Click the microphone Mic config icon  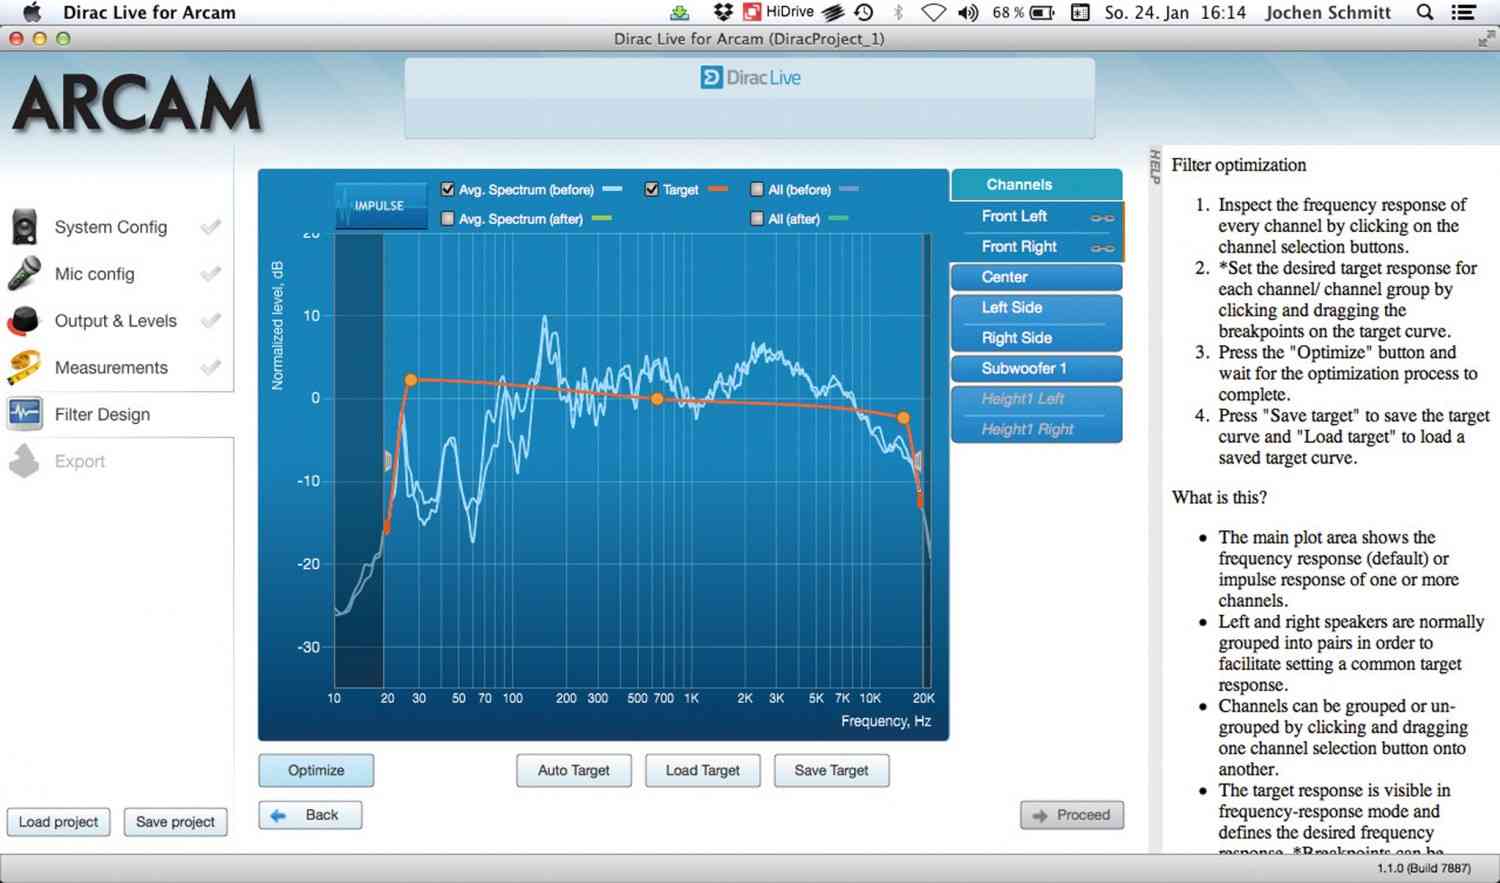point(24,273)
